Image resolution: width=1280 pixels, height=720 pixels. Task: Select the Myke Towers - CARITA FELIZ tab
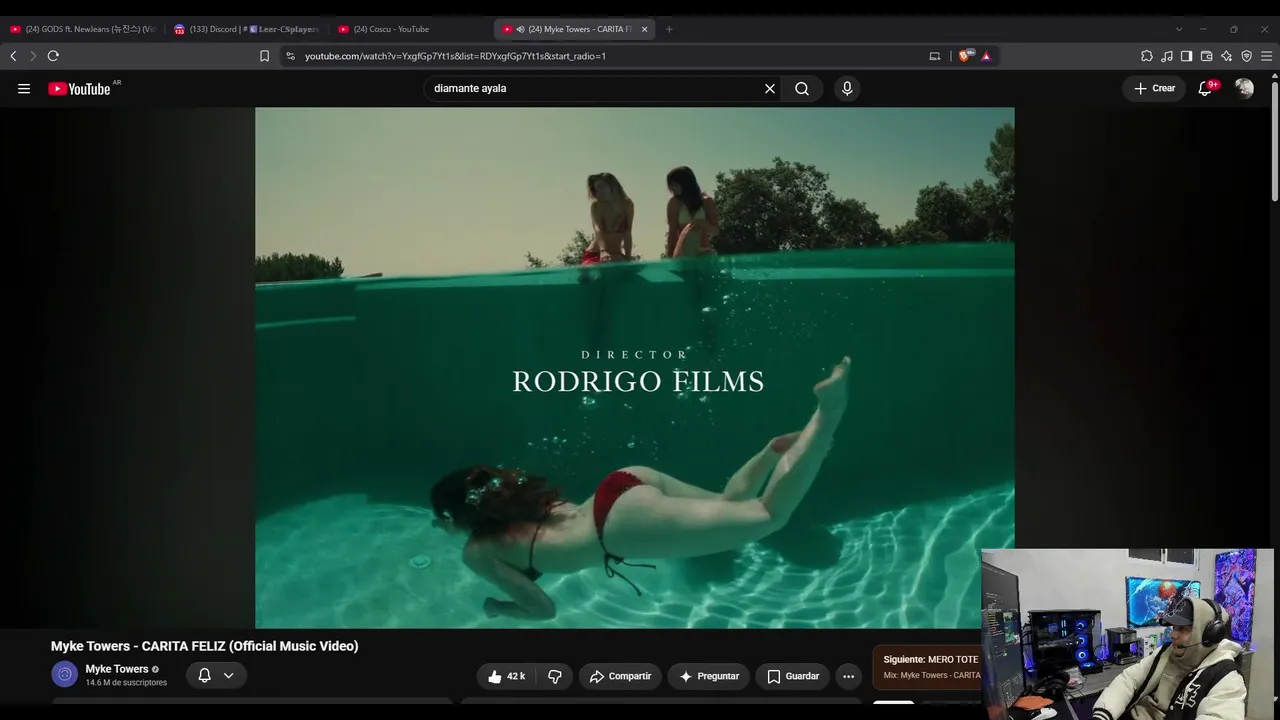click(x=574, y=29)
